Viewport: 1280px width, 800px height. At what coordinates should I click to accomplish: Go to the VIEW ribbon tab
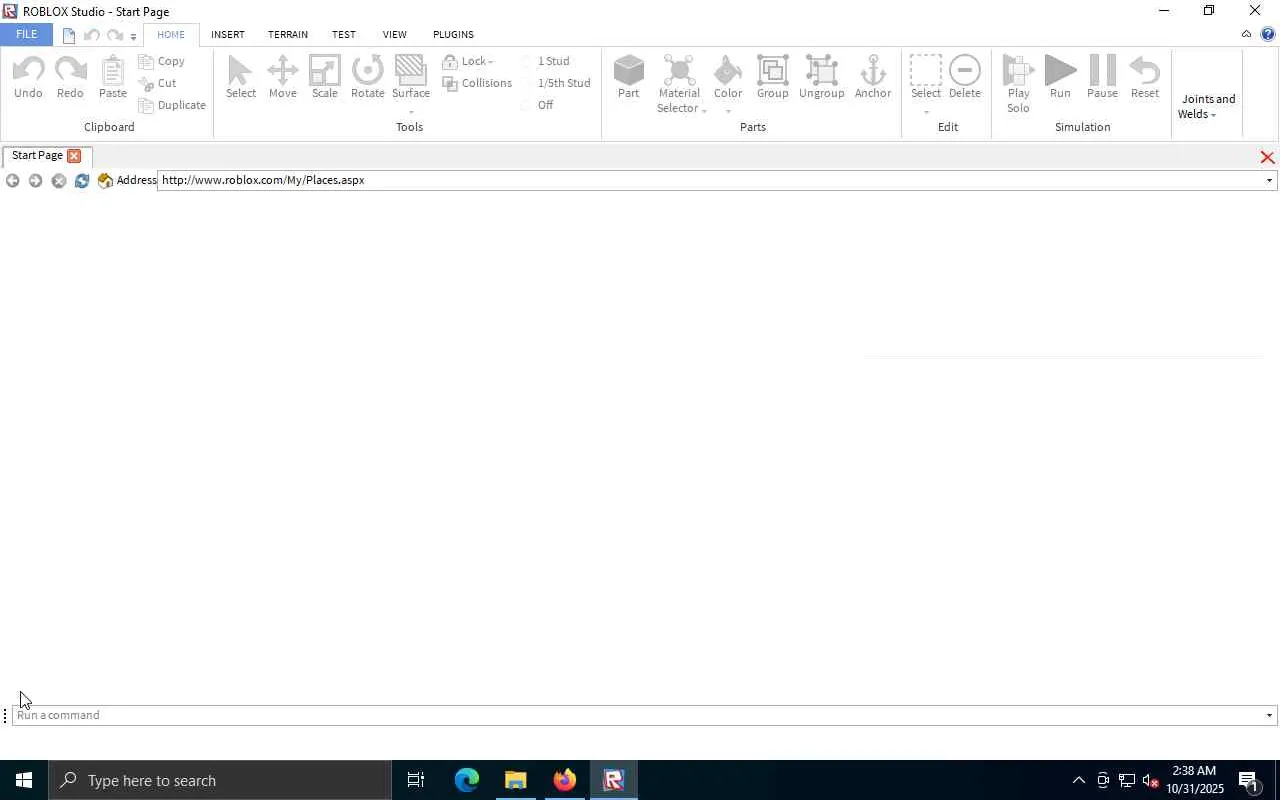tap(395, 34)
